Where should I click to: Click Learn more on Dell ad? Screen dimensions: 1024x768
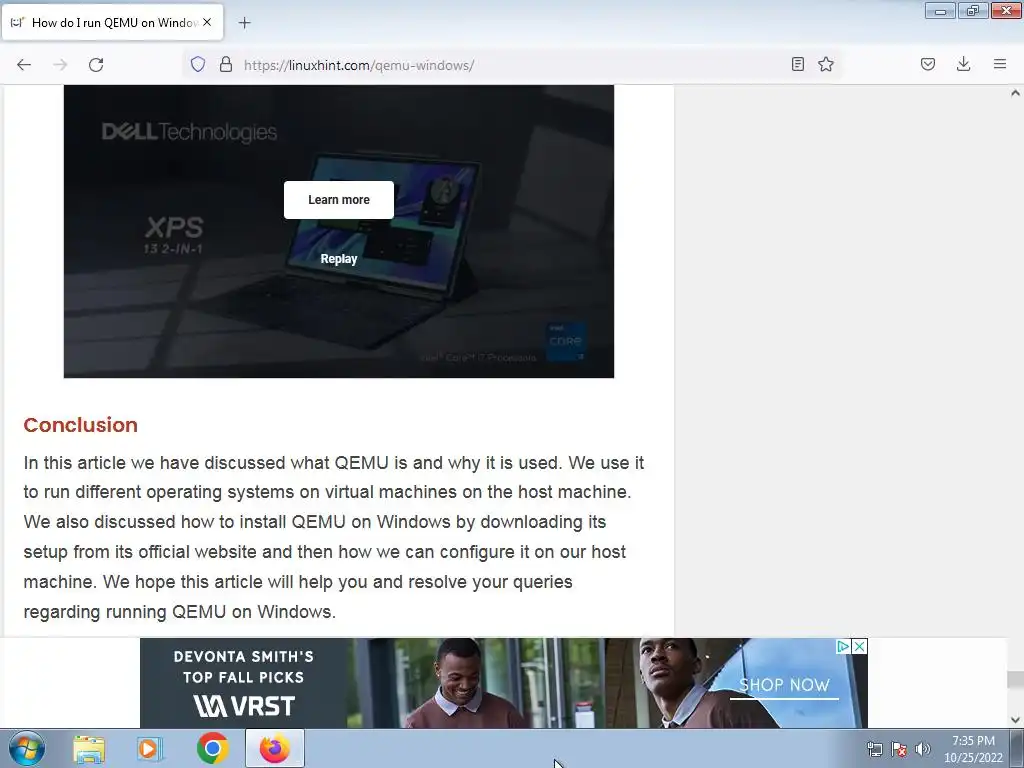(339, 200)
